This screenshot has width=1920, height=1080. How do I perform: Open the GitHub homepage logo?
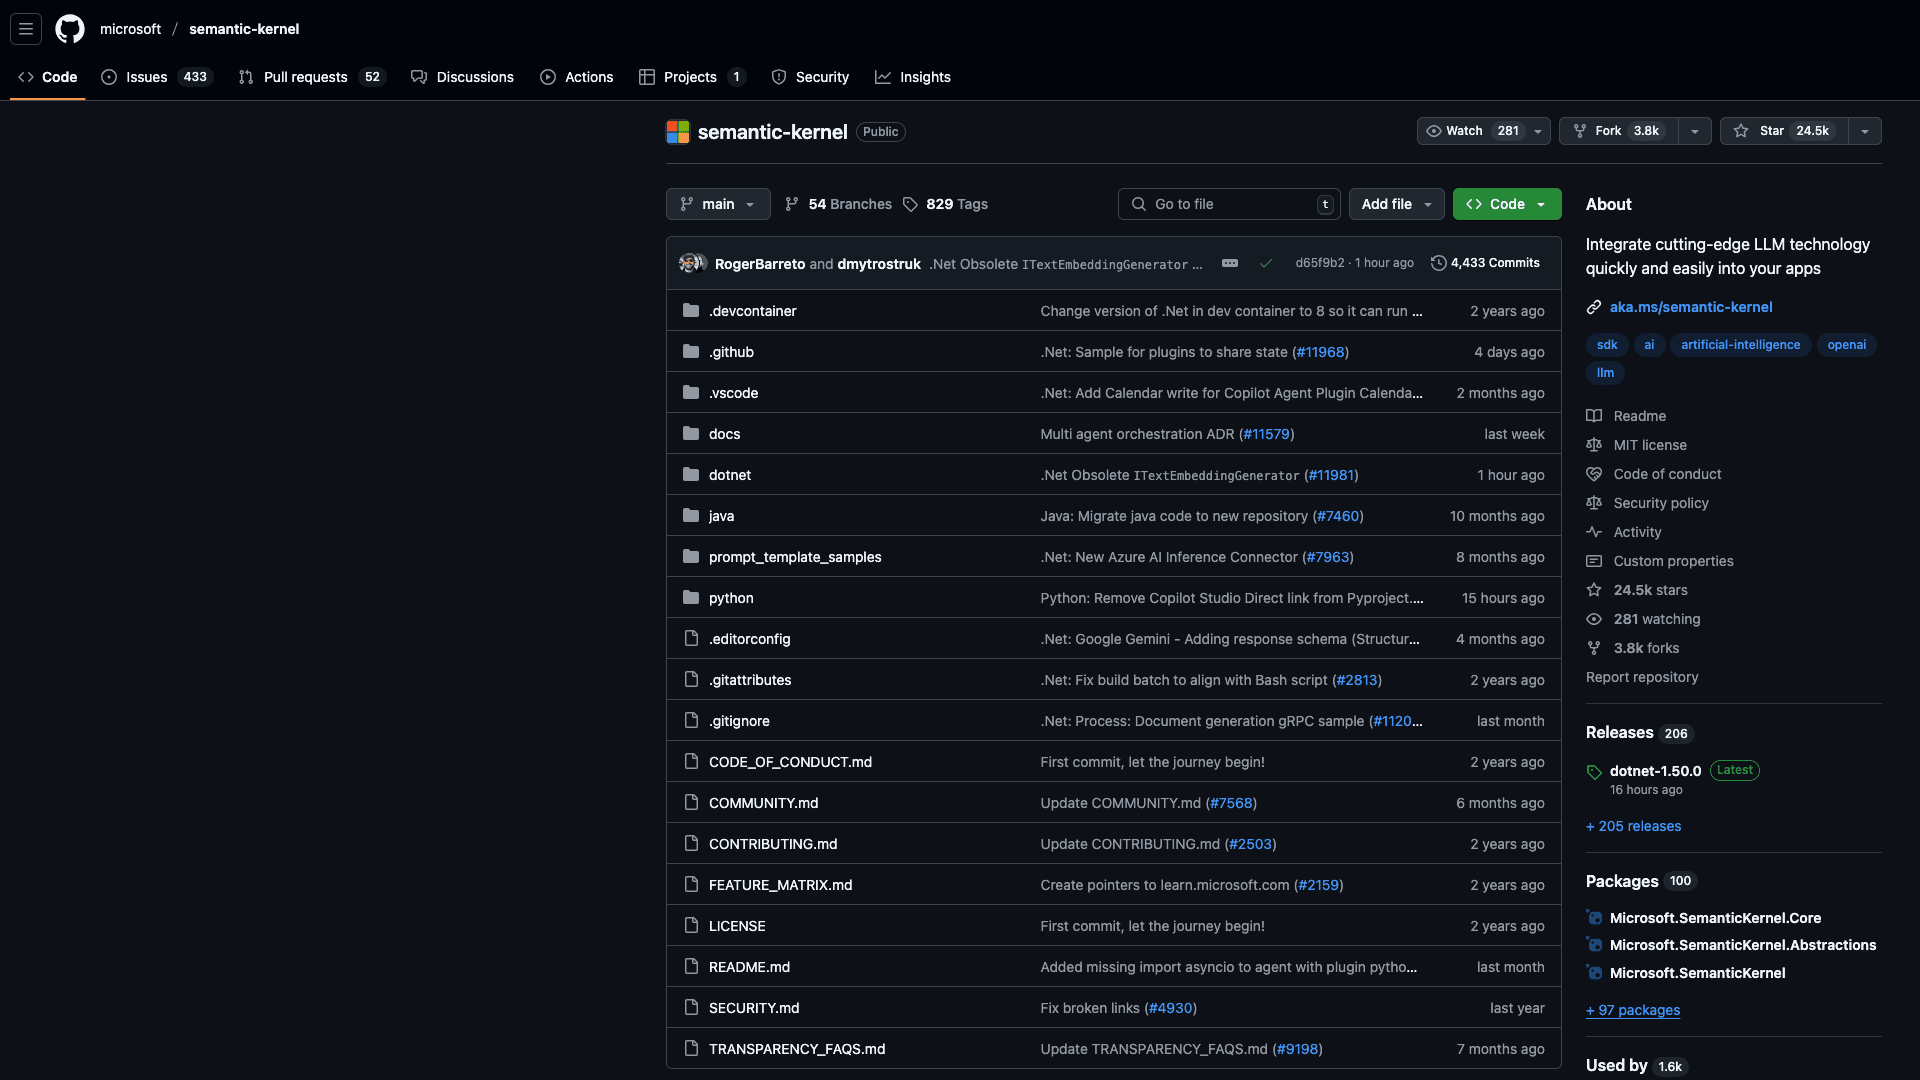click(x=70, y=29)
